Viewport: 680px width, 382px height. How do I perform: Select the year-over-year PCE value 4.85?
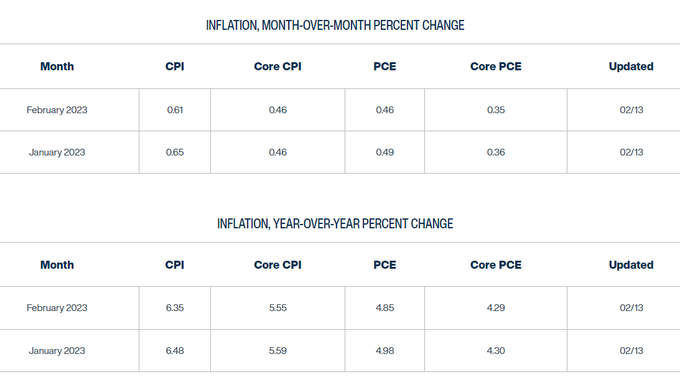385,307
